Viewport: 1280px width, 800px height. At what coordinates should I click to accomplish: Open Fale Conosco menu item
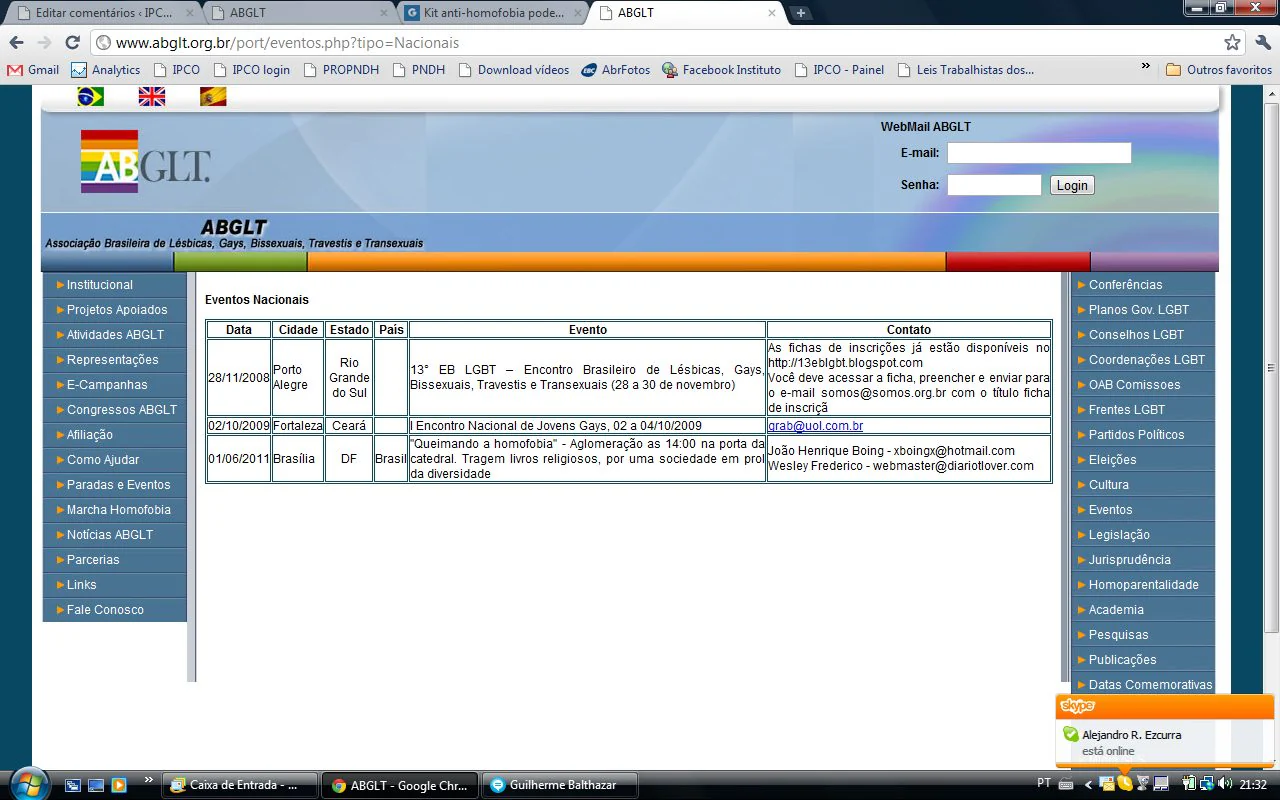click(x=114, y=610)
